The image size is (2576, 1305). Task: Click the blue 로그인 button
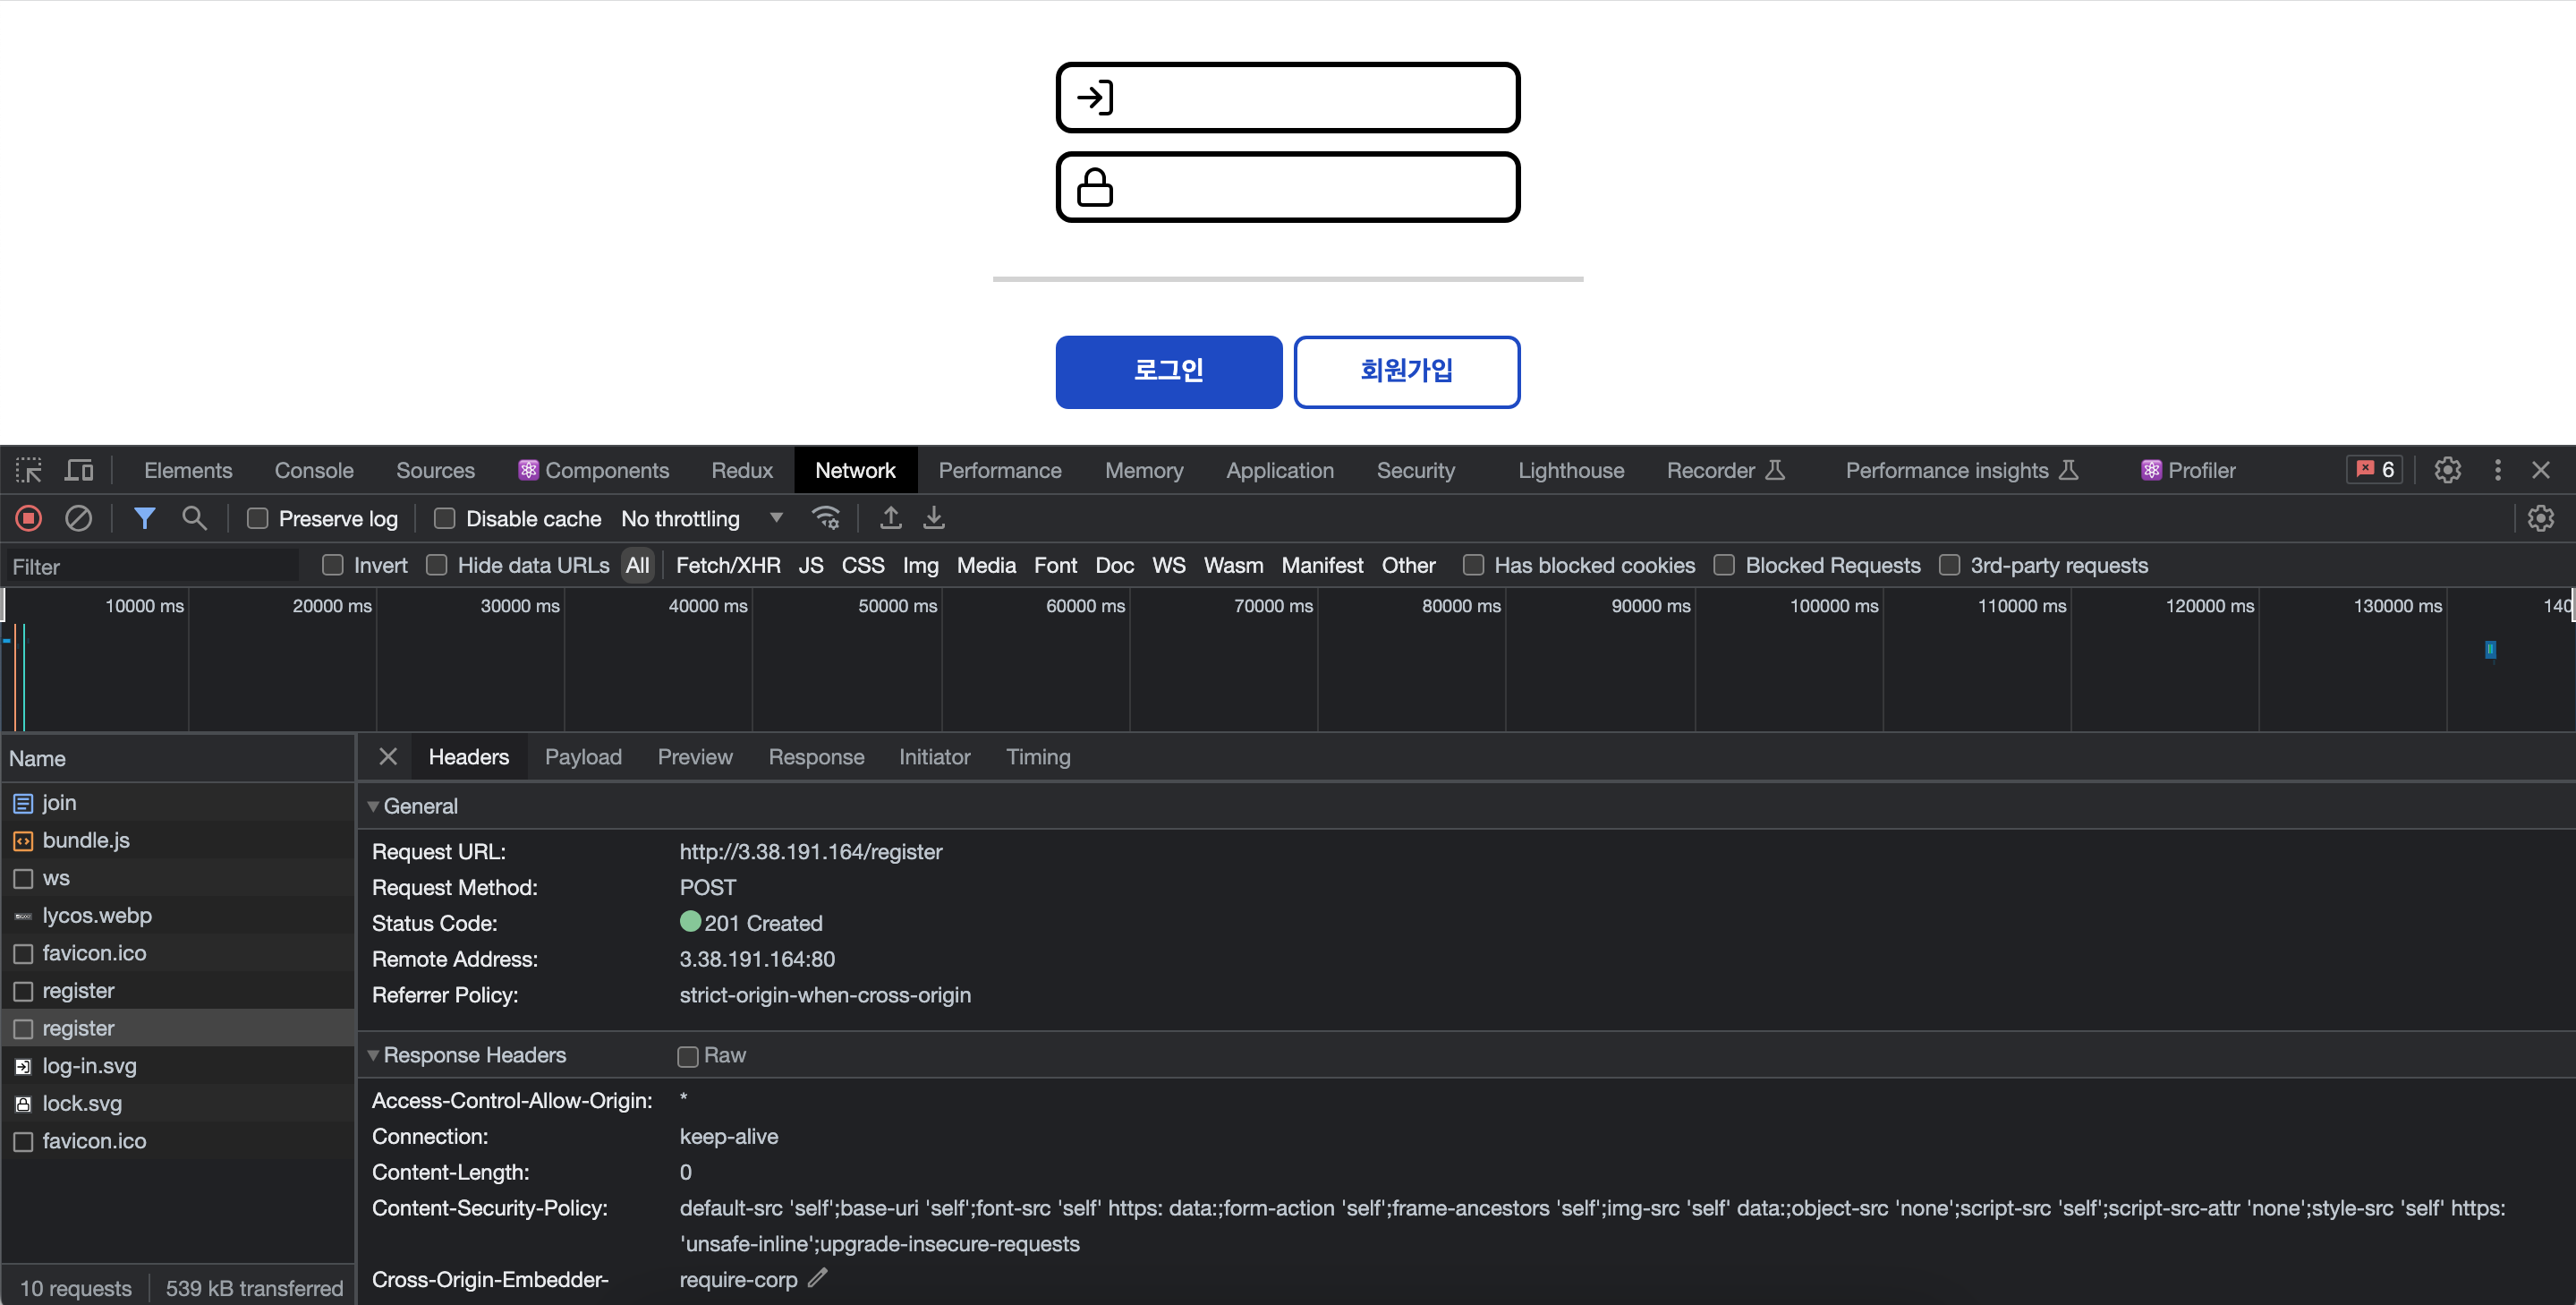[x=1168, y=371]
